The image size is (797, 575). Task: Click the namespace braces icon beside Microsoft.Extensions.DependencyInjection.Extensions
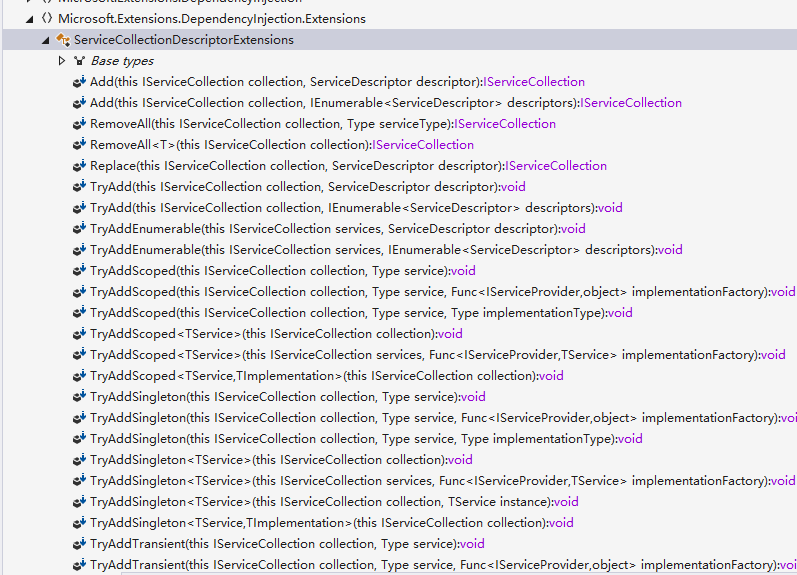tap(47, 18)
